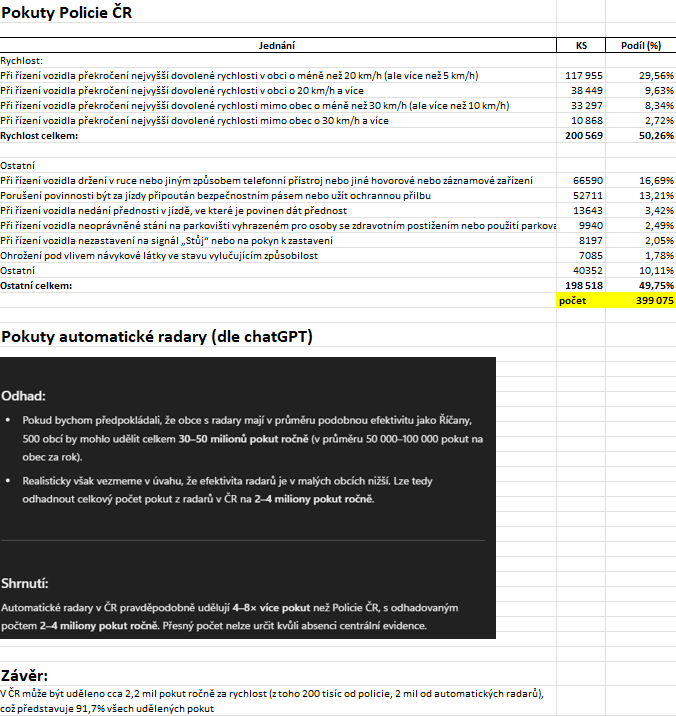The width and height of the screenshot is (676, 716).
Task: Select the cell with value 66590
Action: (581, 181)
